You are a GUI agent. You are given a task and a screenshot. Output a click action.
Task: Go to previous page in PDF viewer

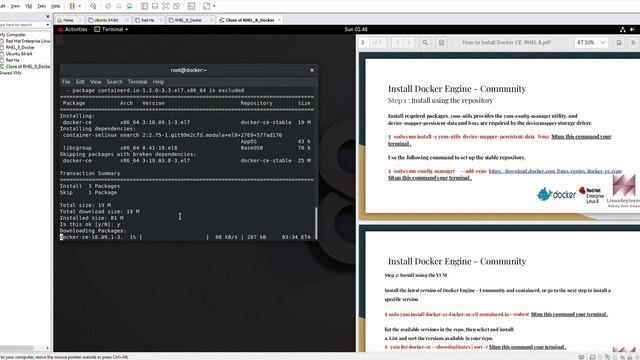click(398, 42)
